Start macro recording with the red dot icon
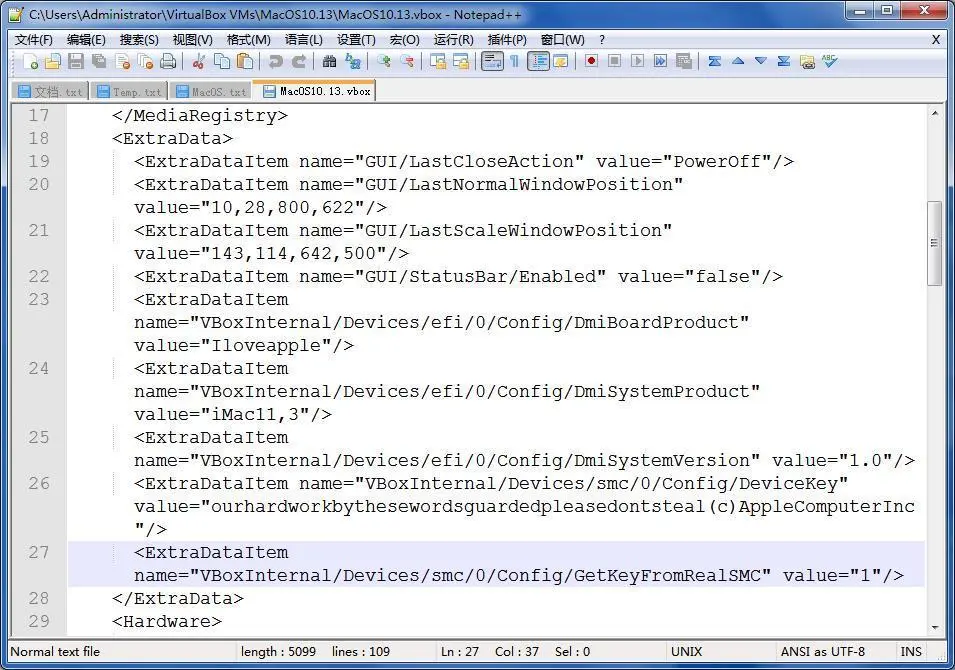Viewport: 955px width, 670px height. click(591, 62)
